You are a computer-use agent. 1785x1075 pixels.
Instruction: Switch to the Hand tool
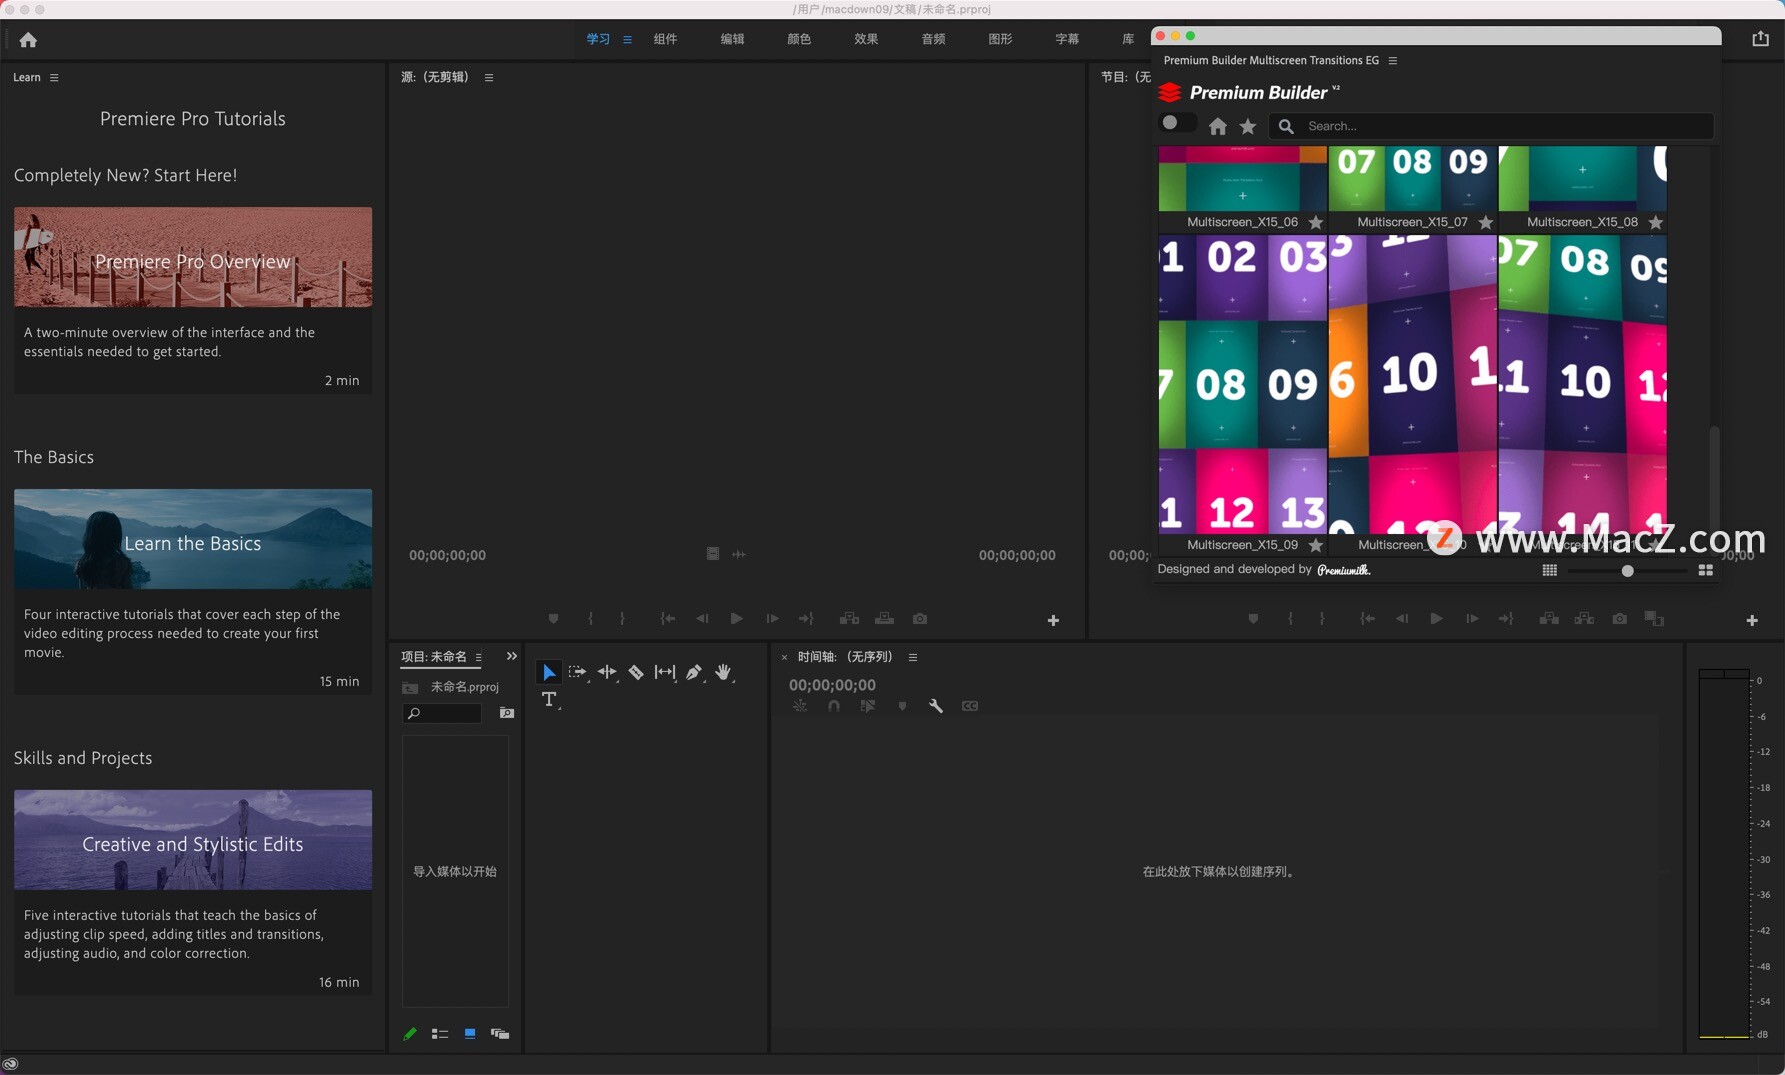(x=724, y=672)
